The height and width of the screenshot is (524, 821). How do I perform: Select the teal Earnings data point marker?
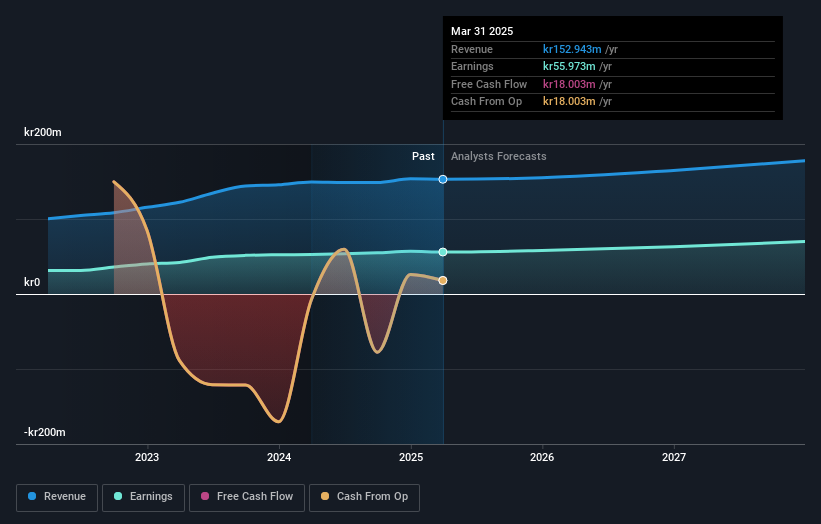443,252
